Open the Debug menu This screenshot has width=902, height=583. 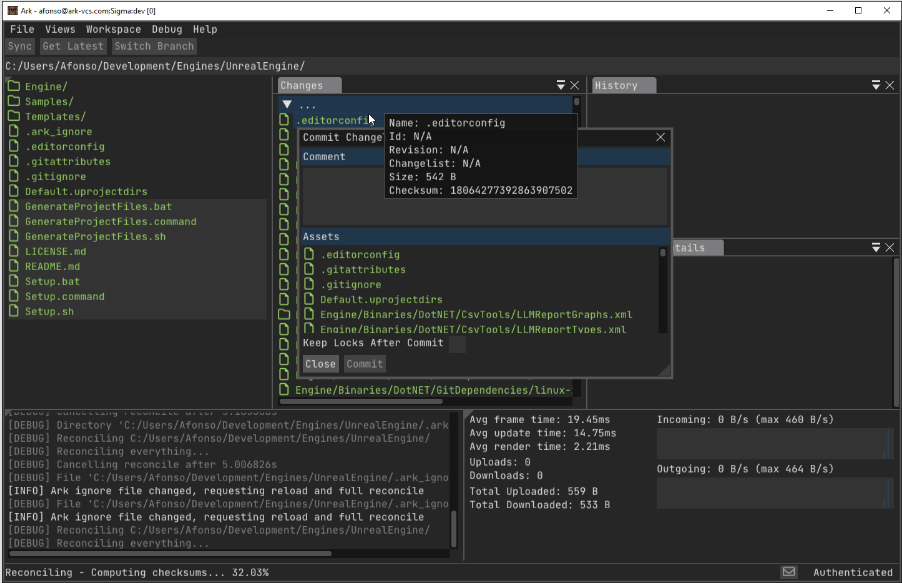[167, 29]
